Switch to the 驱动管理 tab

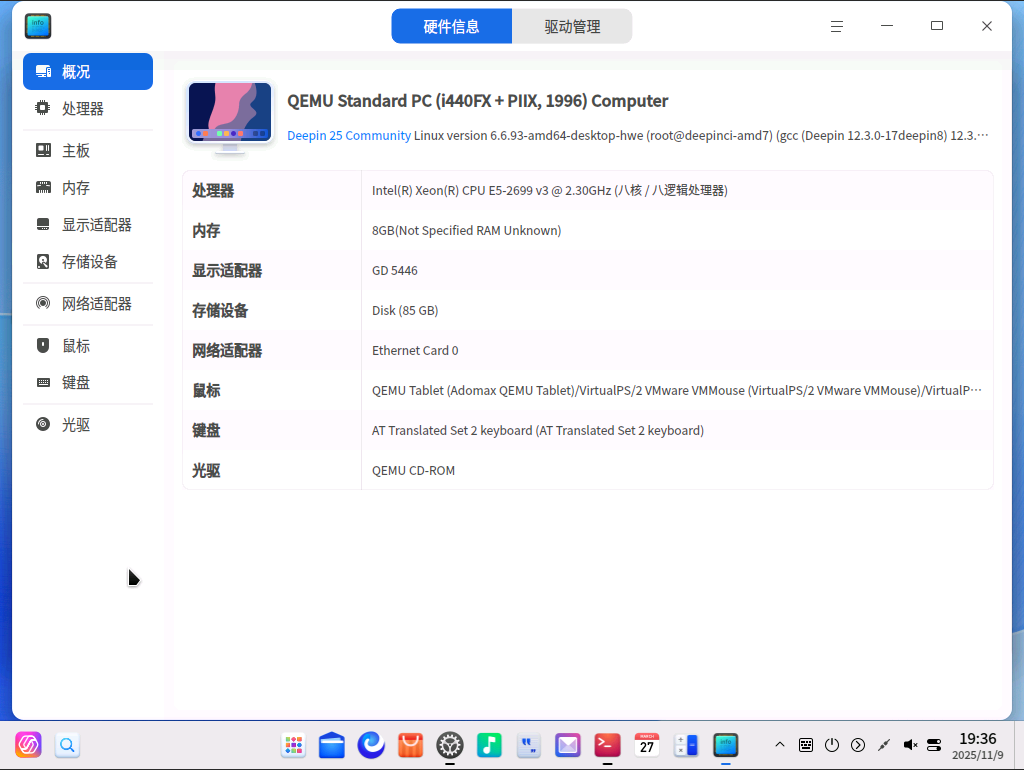click(572, 26)
